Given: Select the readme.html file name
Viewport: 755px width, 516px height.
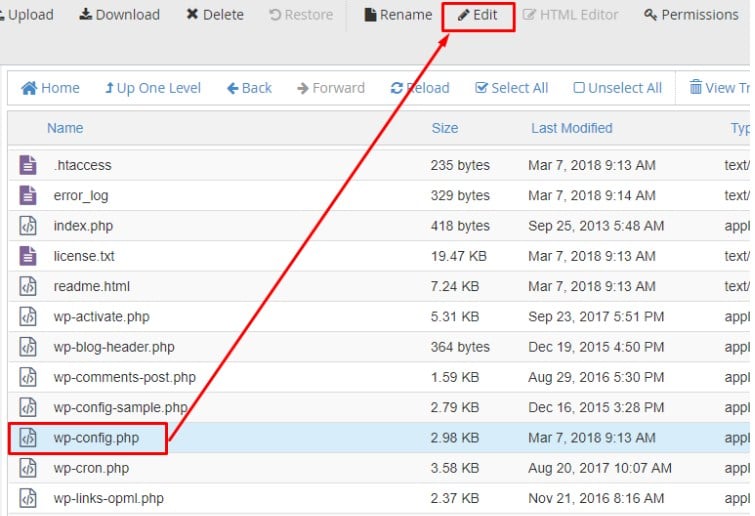Looking at the screenshot, I should tap(91, 286).
